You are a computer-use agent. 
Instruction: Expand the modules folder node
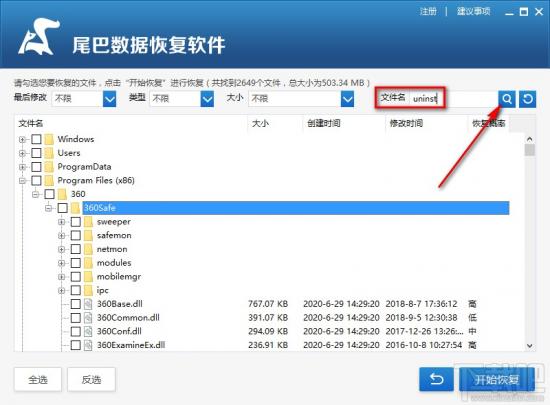(x=62, y=263)
